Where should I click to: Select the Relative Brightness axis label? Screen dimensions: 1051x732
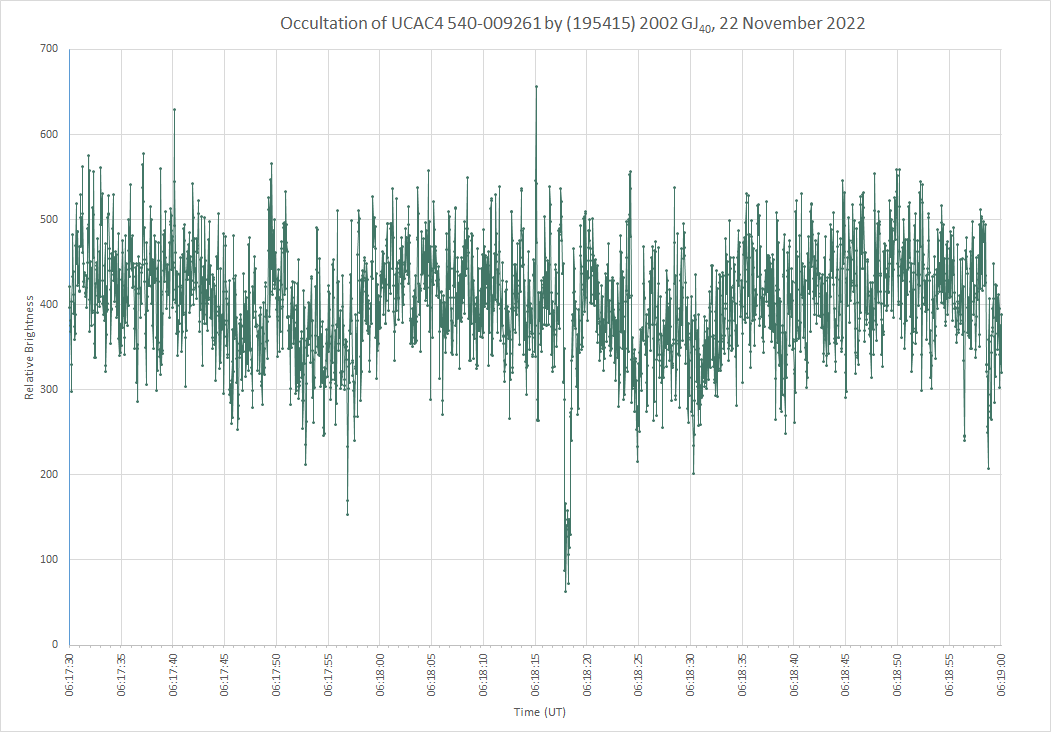click(29, 347)
